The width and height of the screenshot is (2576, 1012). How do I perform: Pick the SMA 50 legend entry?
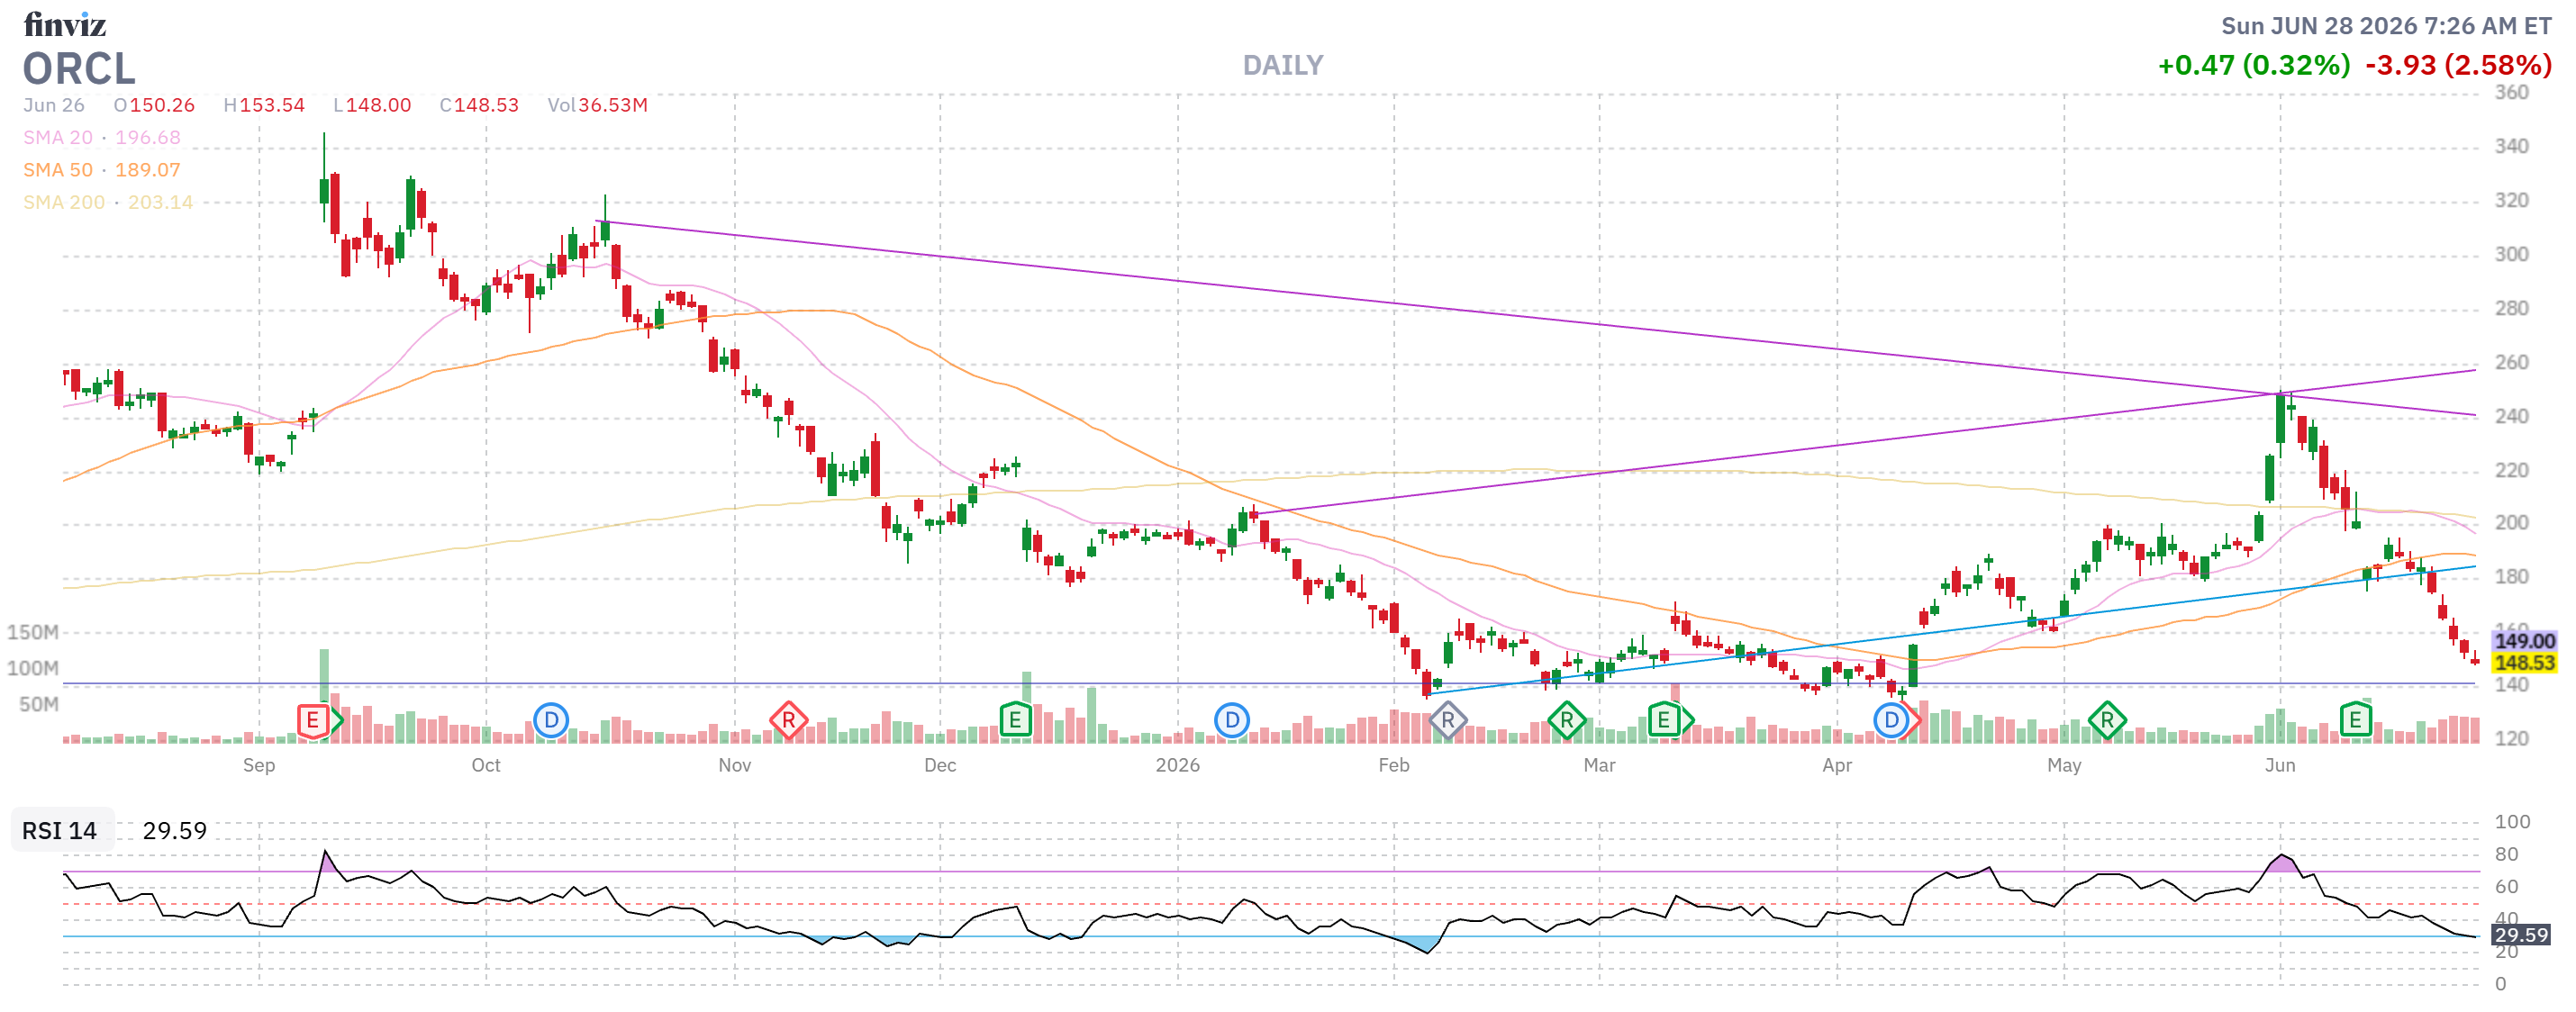click(102, 170)
